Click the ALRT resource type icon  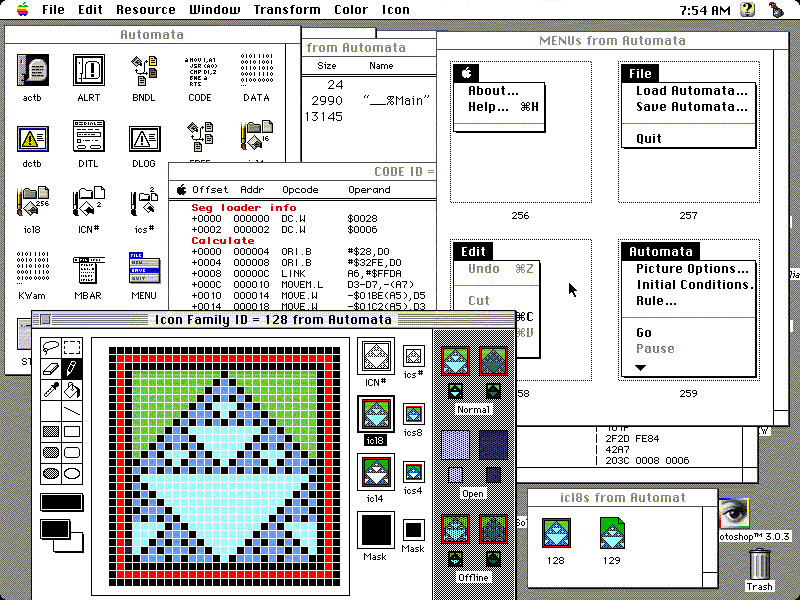88,72
